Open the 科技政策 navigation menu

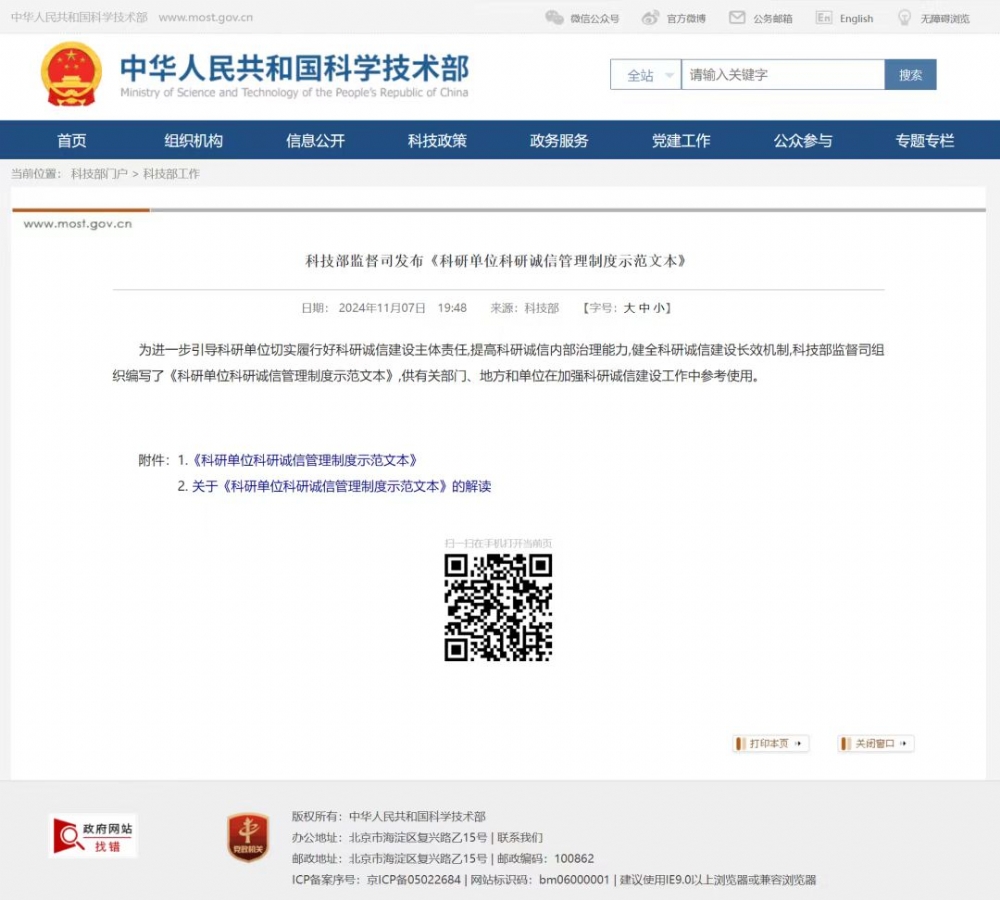pyautogui.click(x=437, y=141)
